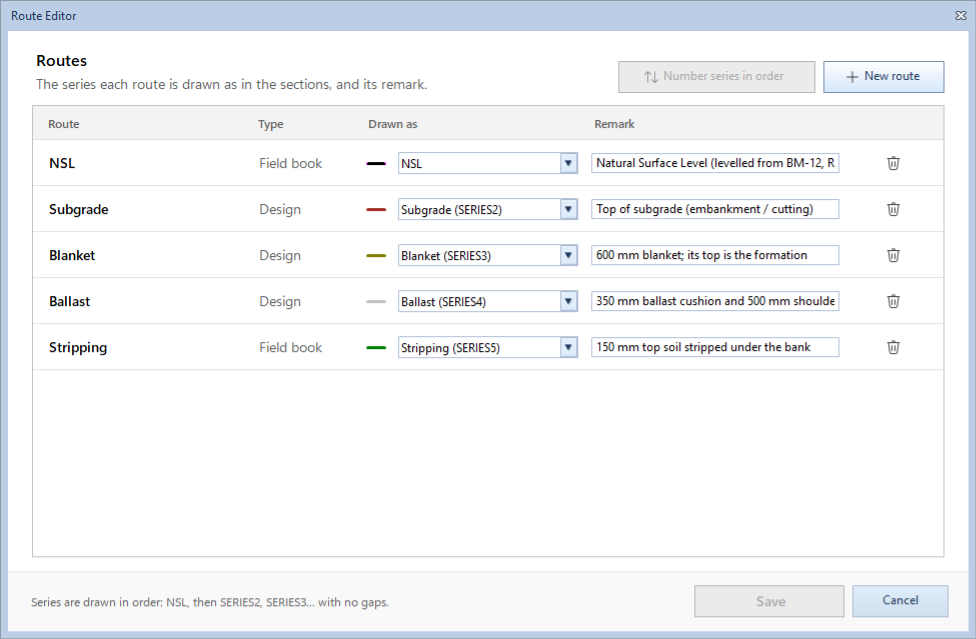Edit the 350 mm ballast cushion remark field
976x639 pixels.
tap(715, 301)
